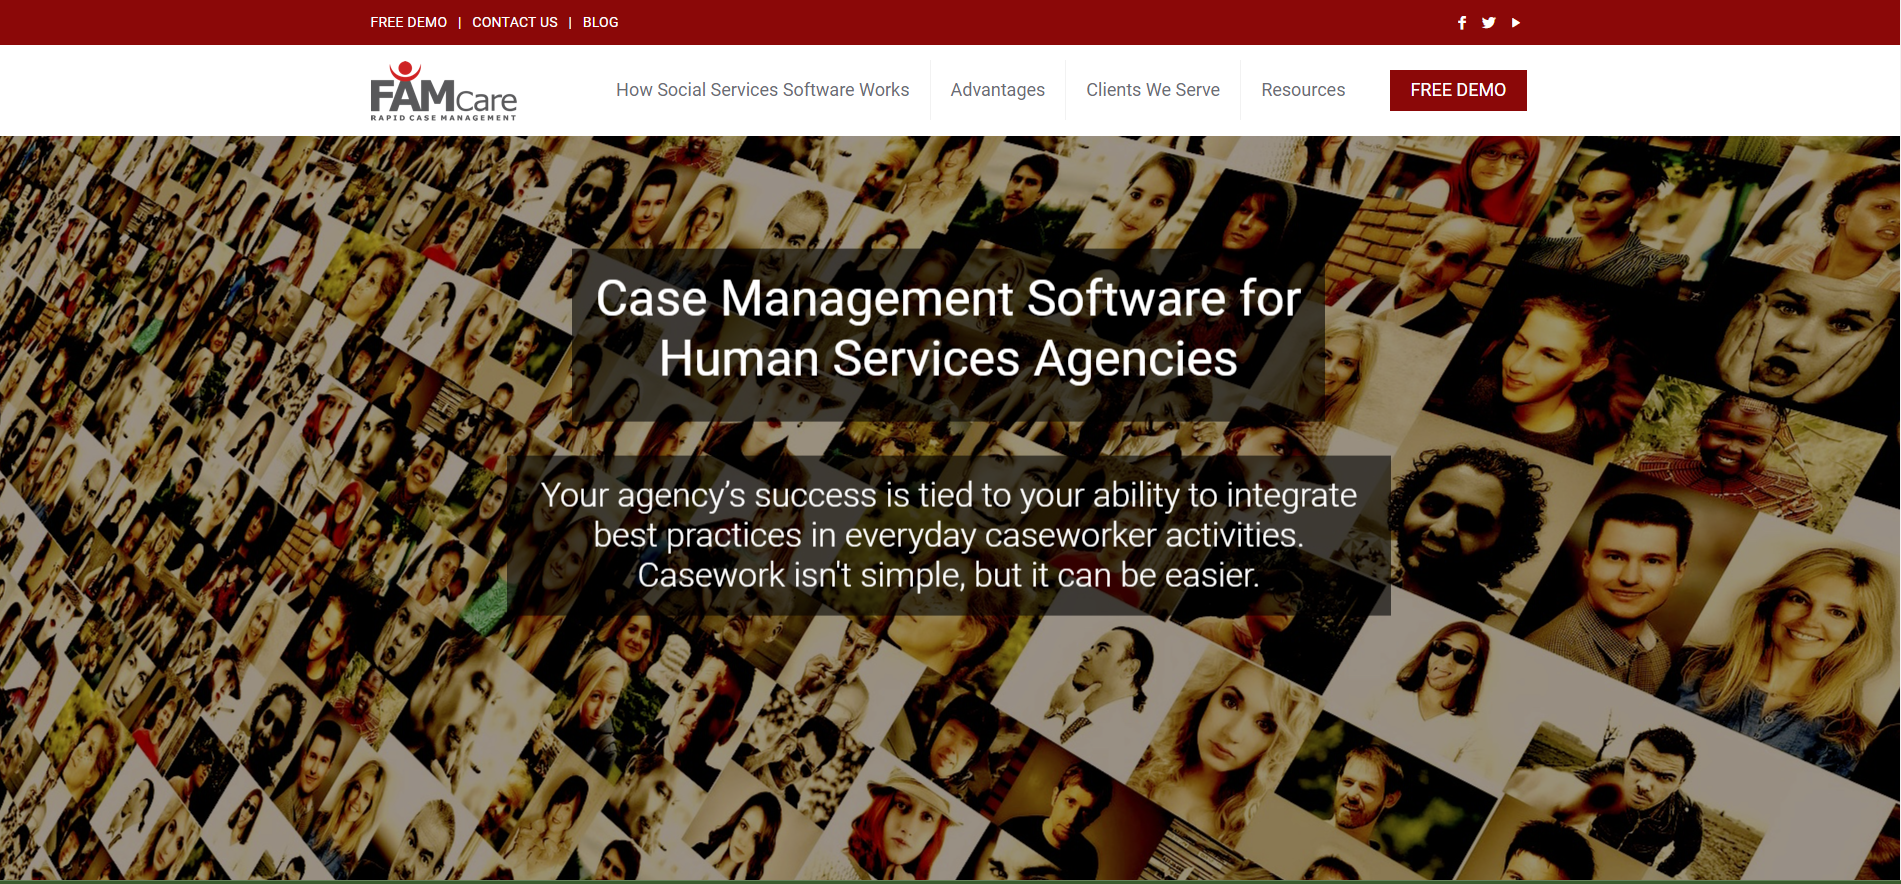Open How Social Services Software Works menu

762,90
